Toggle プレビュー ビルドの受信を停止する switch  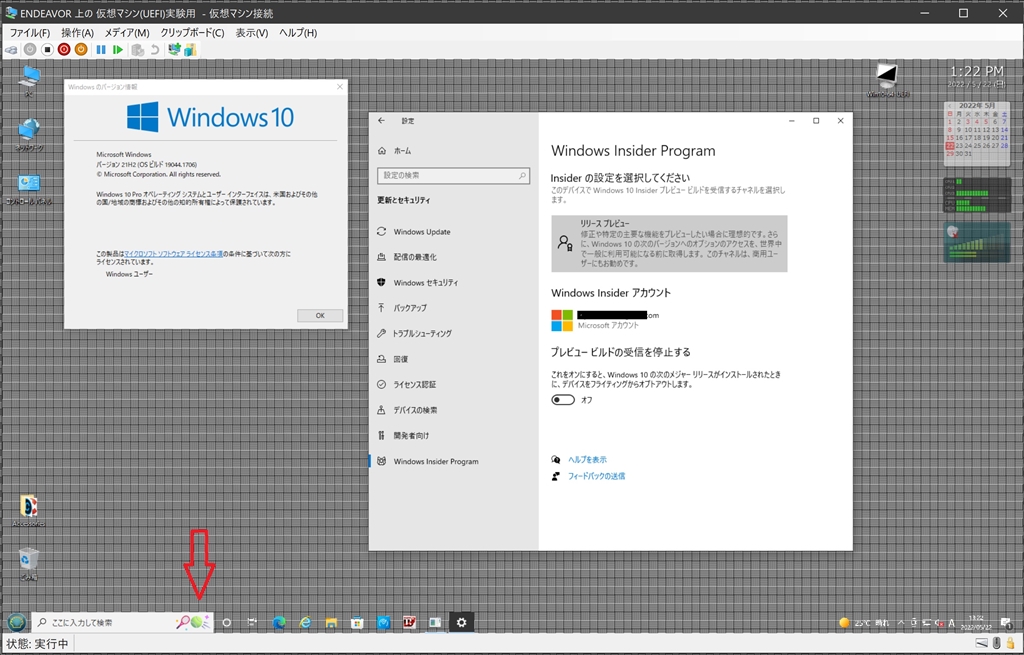[563, 400]
